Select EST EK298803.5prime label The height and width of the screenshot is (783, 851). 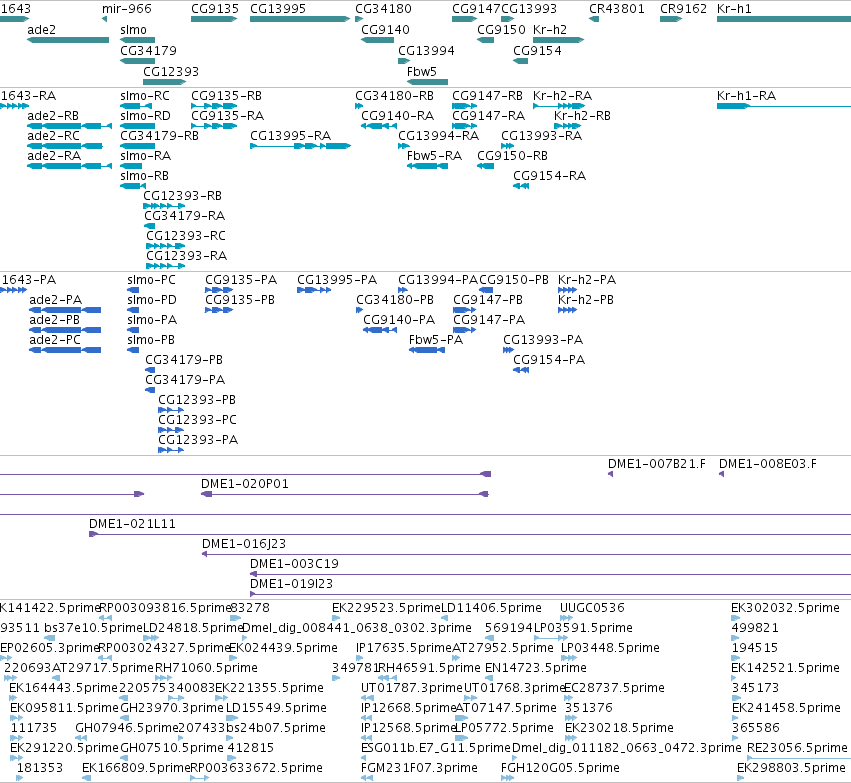(791, 767)
